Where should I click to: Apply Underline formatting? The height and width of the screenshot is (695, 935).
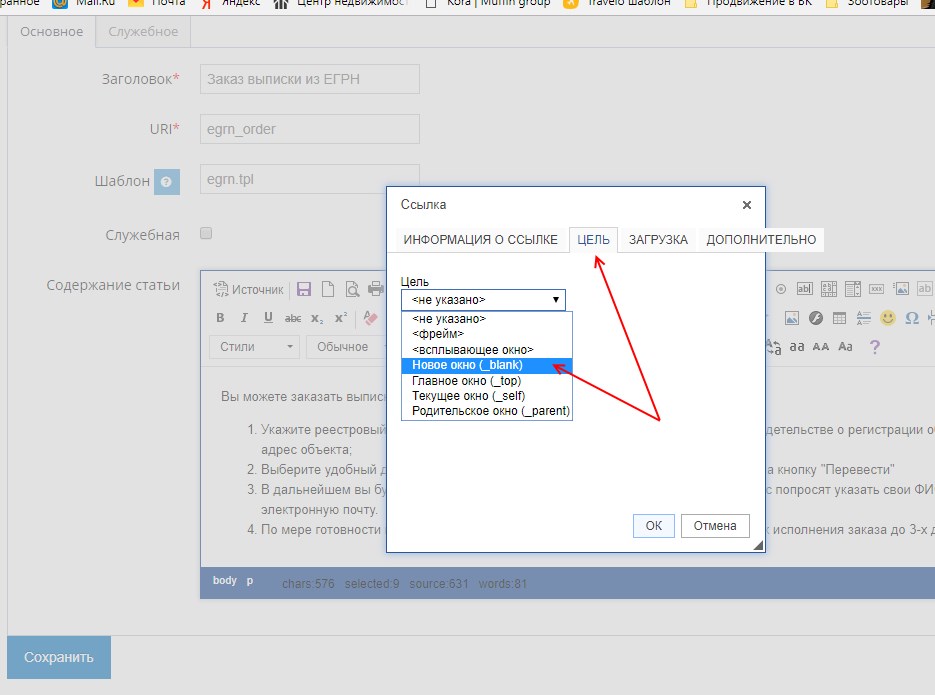[x=268, y=318]
